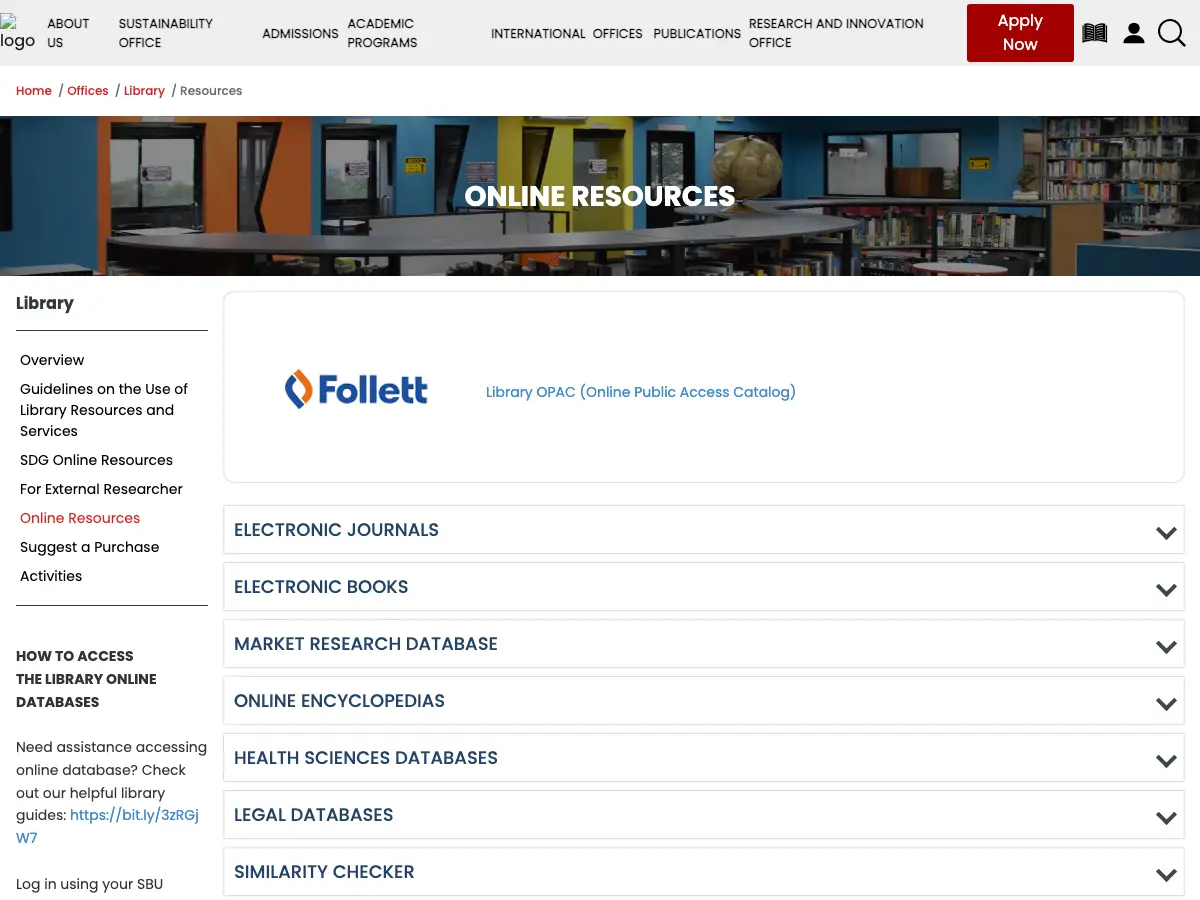Open Library OPAC catalog link
Image resolution: width=1200 pixels, height=900 pixels.
point(641,392)
